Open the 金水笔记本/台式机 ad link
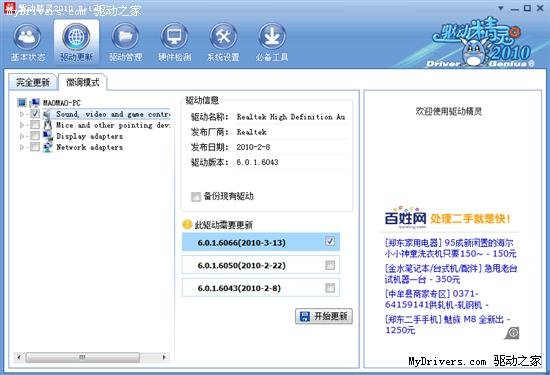Image resolution: width=550 pixels, height=375 pixels. point(450,274)
